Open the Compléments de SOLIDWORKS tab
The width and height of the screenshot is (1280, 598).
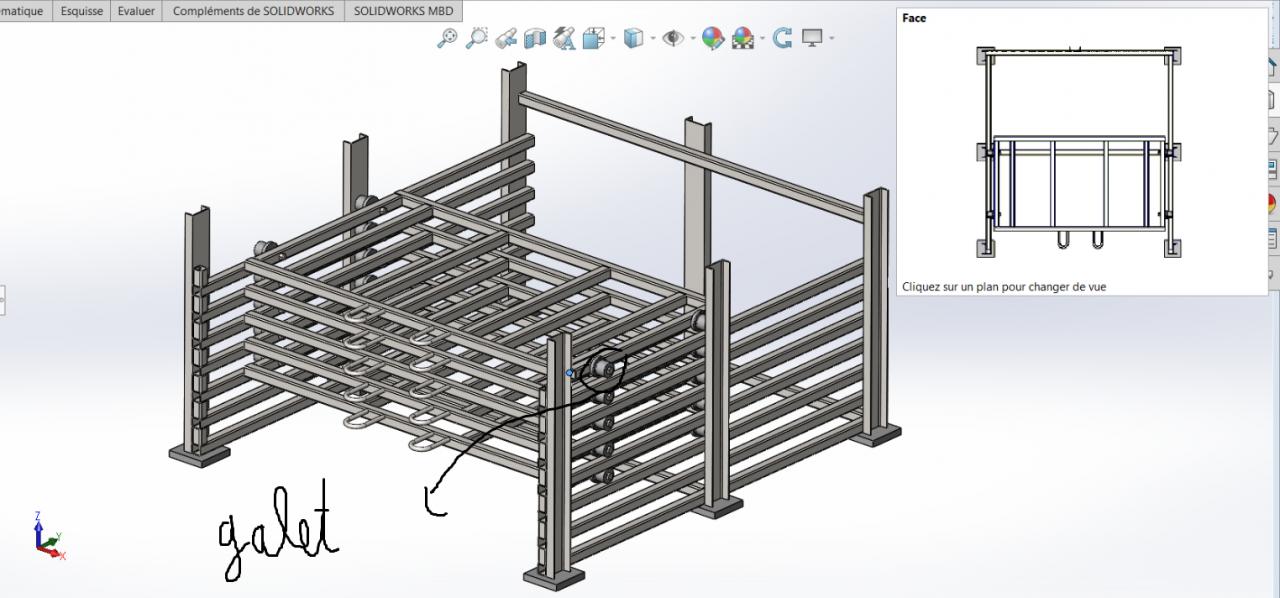point(253,11)
